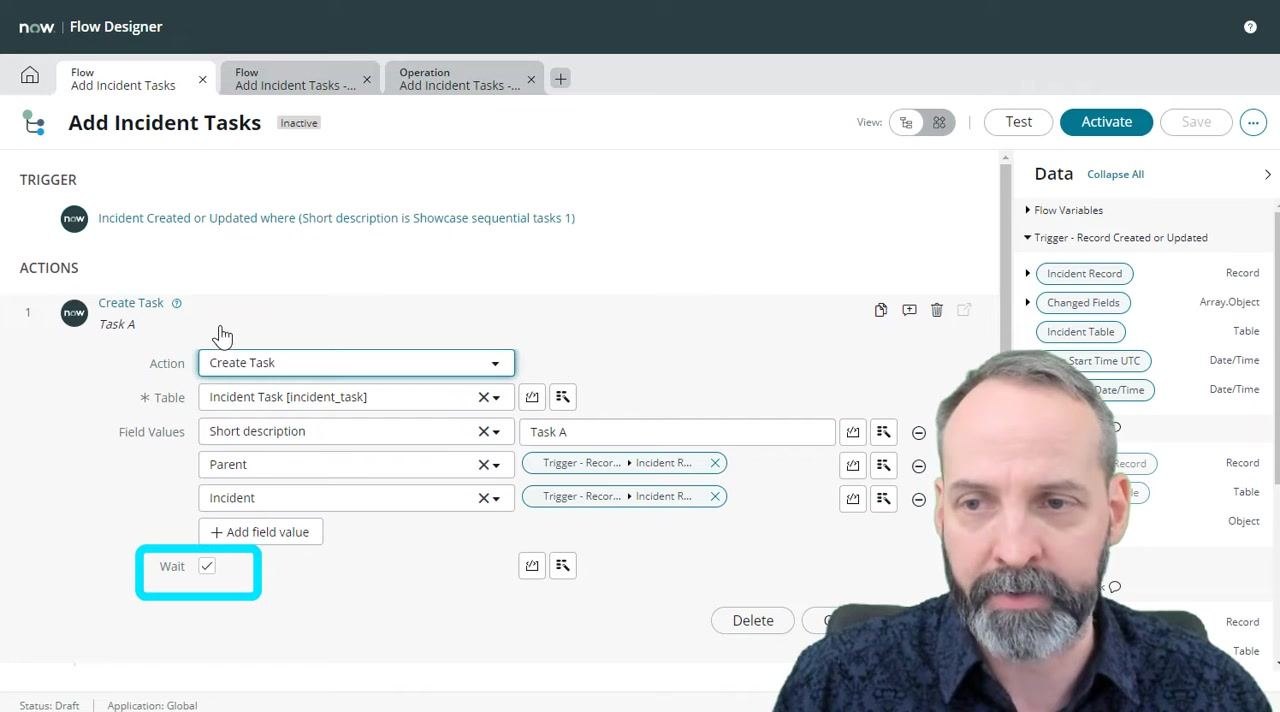Select the Incident Record pill
This screenshot has height=712, width=1280.
(1084, 273)
